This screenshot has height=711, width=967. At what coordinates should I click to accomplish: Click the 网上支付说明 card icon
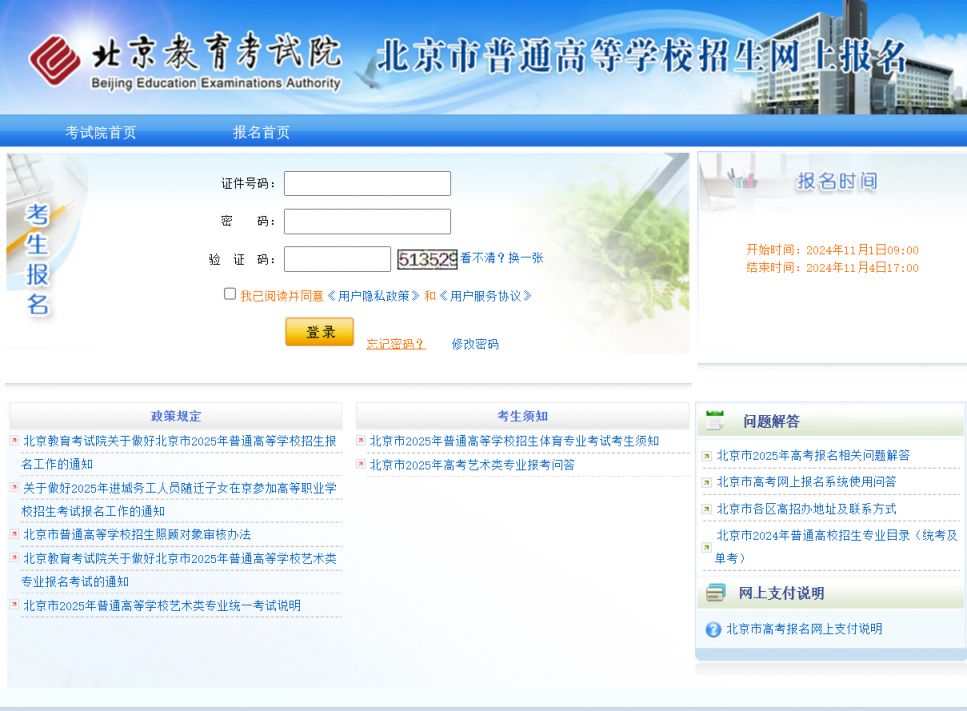click(716, 593)
